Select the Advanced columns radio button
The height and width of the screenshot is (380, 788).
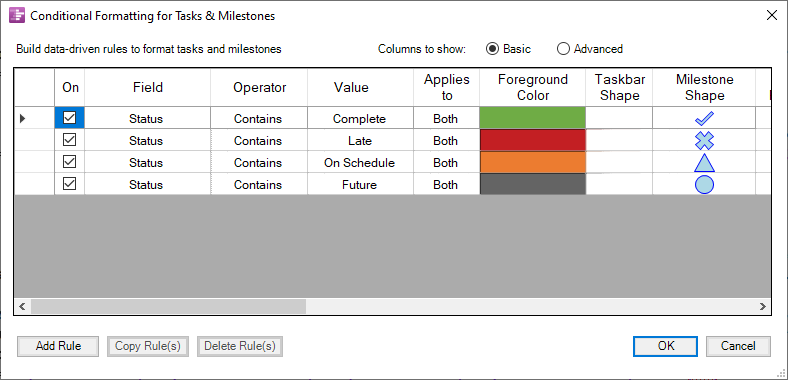tap(563, 49)
